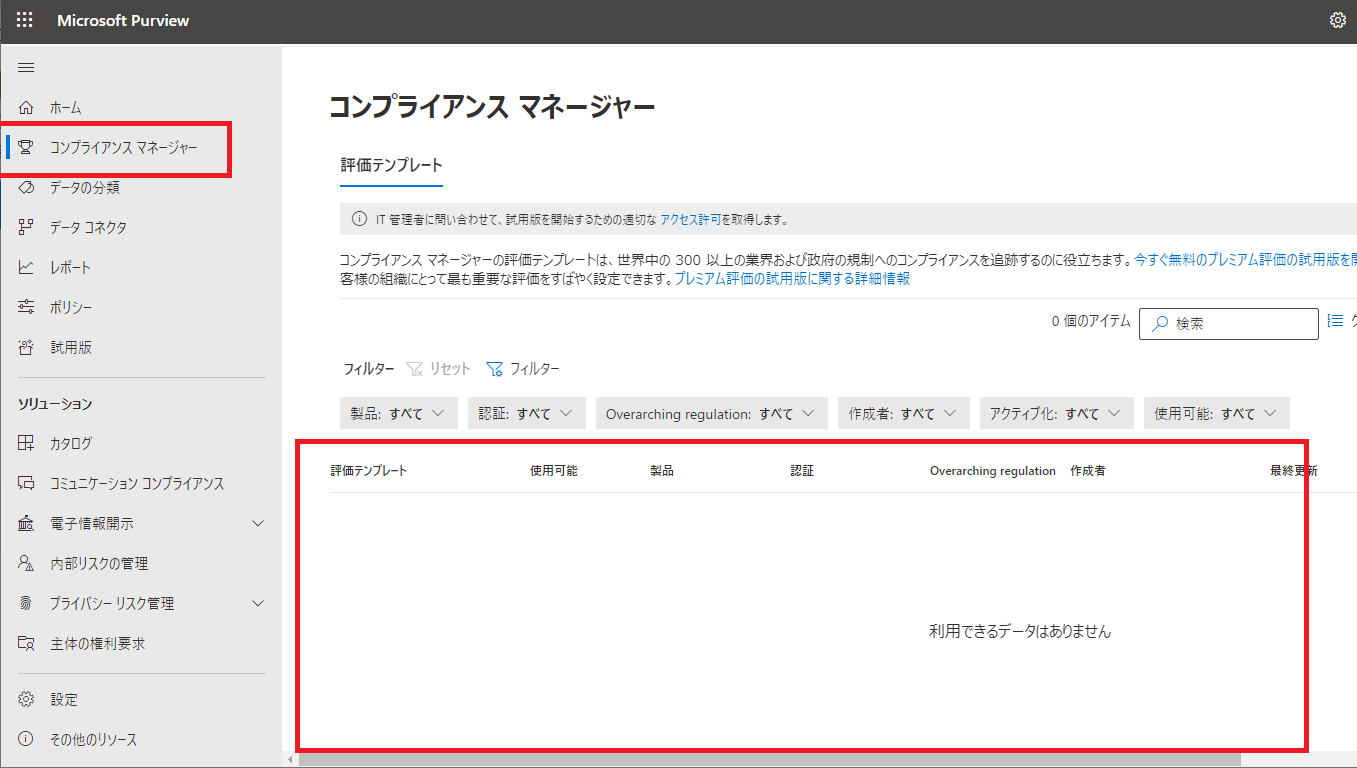Click the カタログ grid icon
1357x768 pixels.
[x=27, y=443]
